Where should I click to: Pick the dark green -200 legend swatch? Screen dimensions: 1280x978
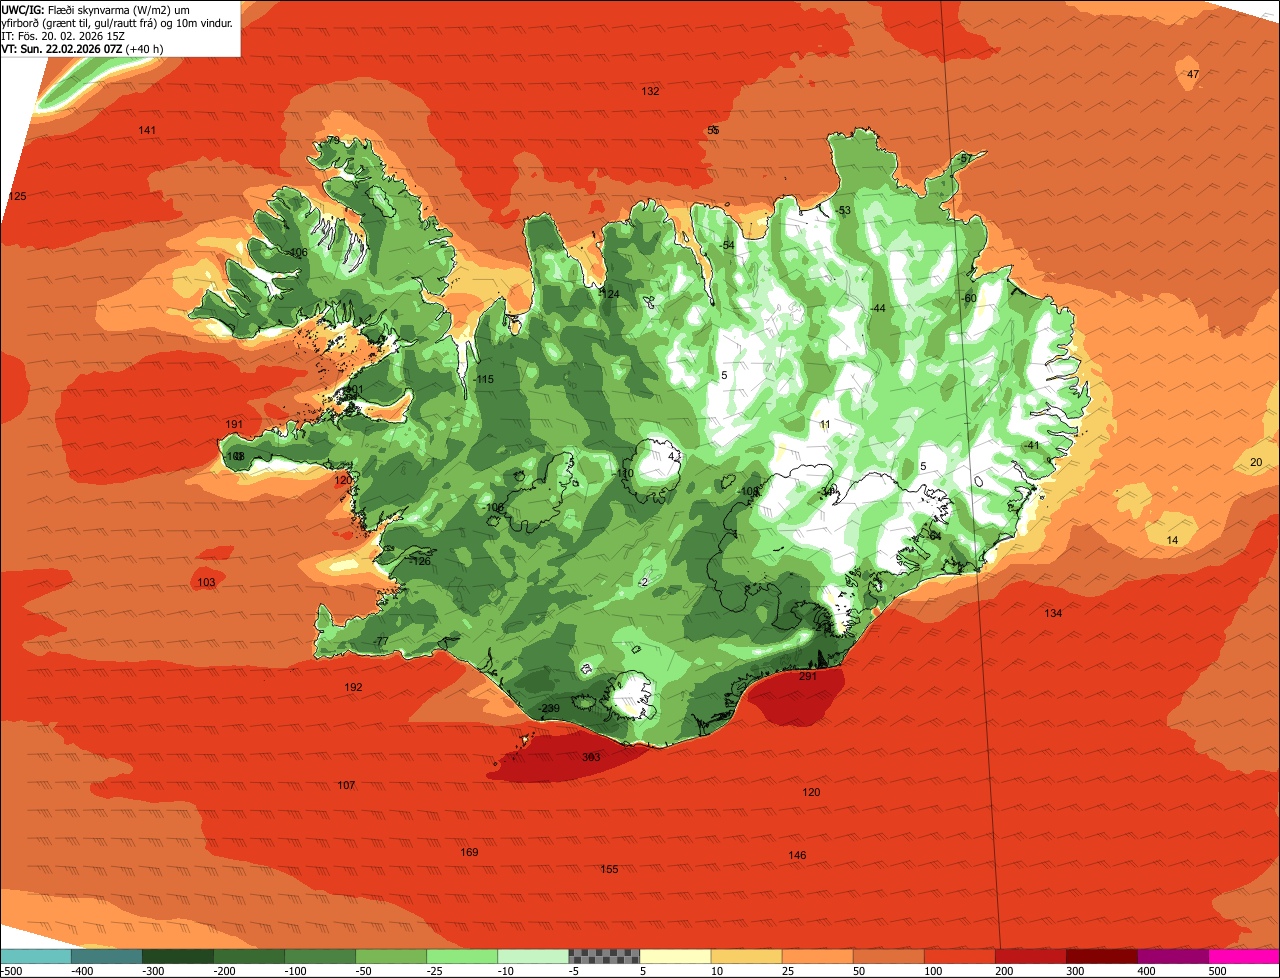(249, 956)
